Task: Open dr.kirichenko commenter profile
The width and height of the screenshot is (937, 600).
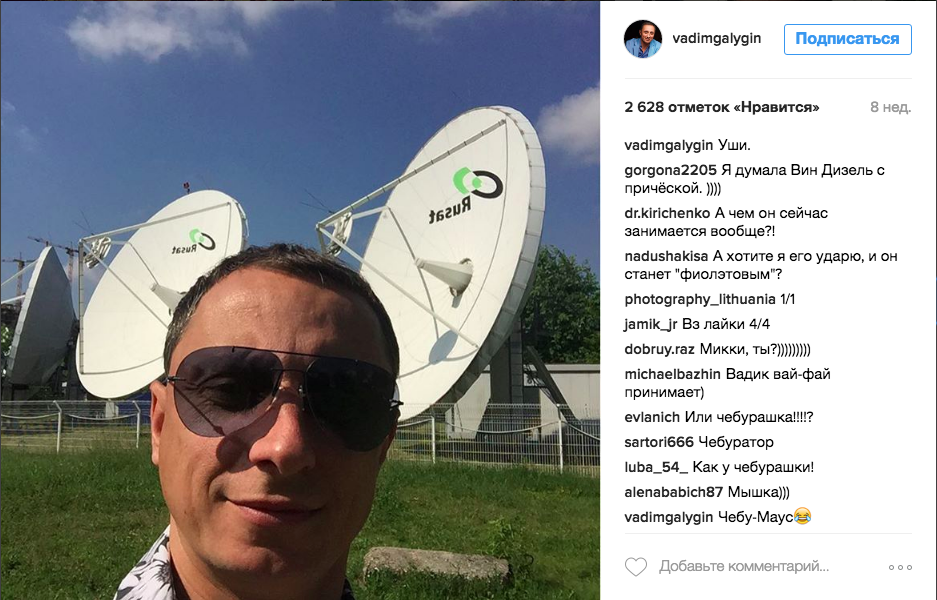Action: click(x=667, y=213)
